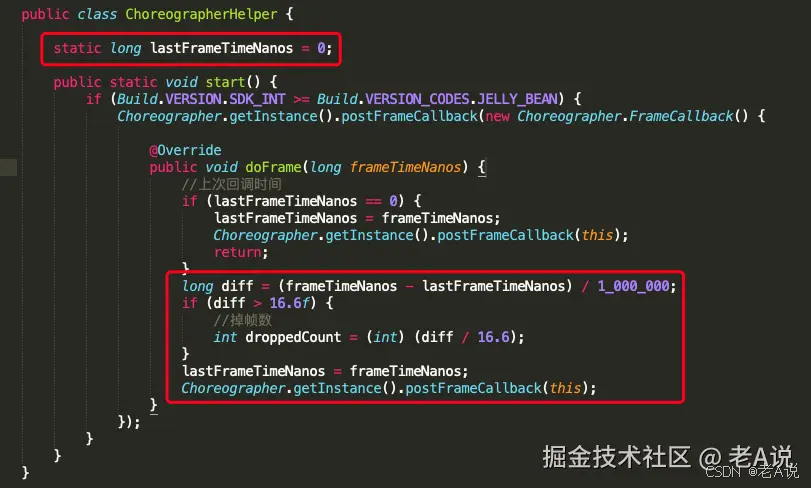This screenshot has width=811, height=488.
Task: Click the droppedCount variable
Action: 293,338
